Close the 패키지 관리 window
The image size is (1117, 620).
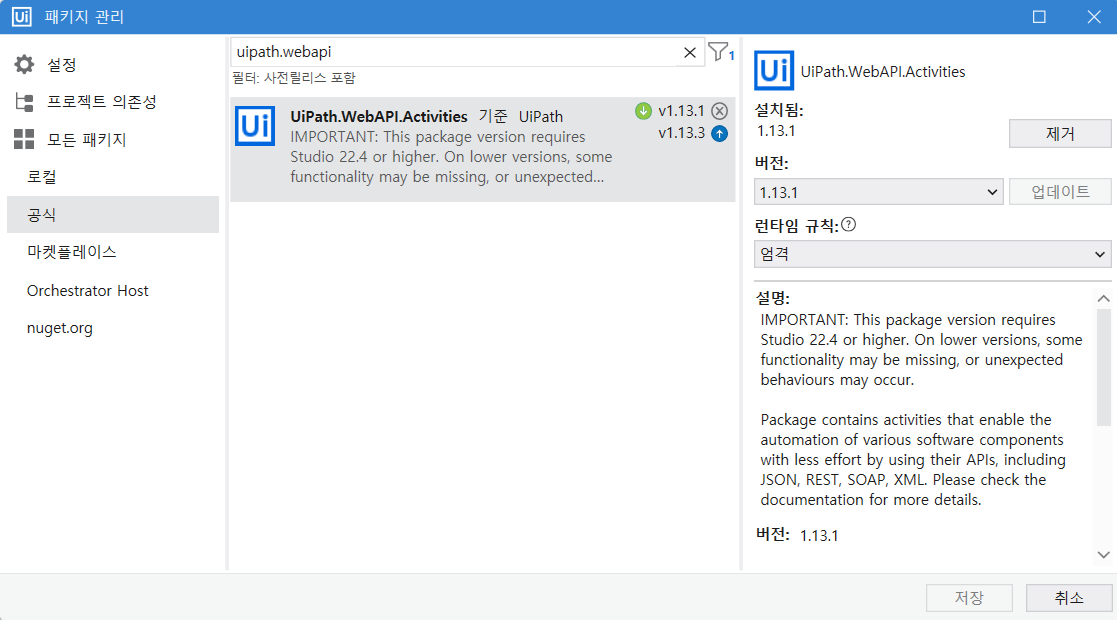1094,16
